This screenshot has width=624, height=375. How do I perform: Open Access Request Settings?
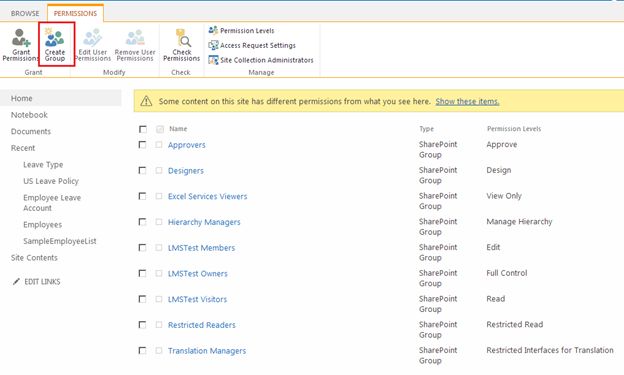[252, 45]
